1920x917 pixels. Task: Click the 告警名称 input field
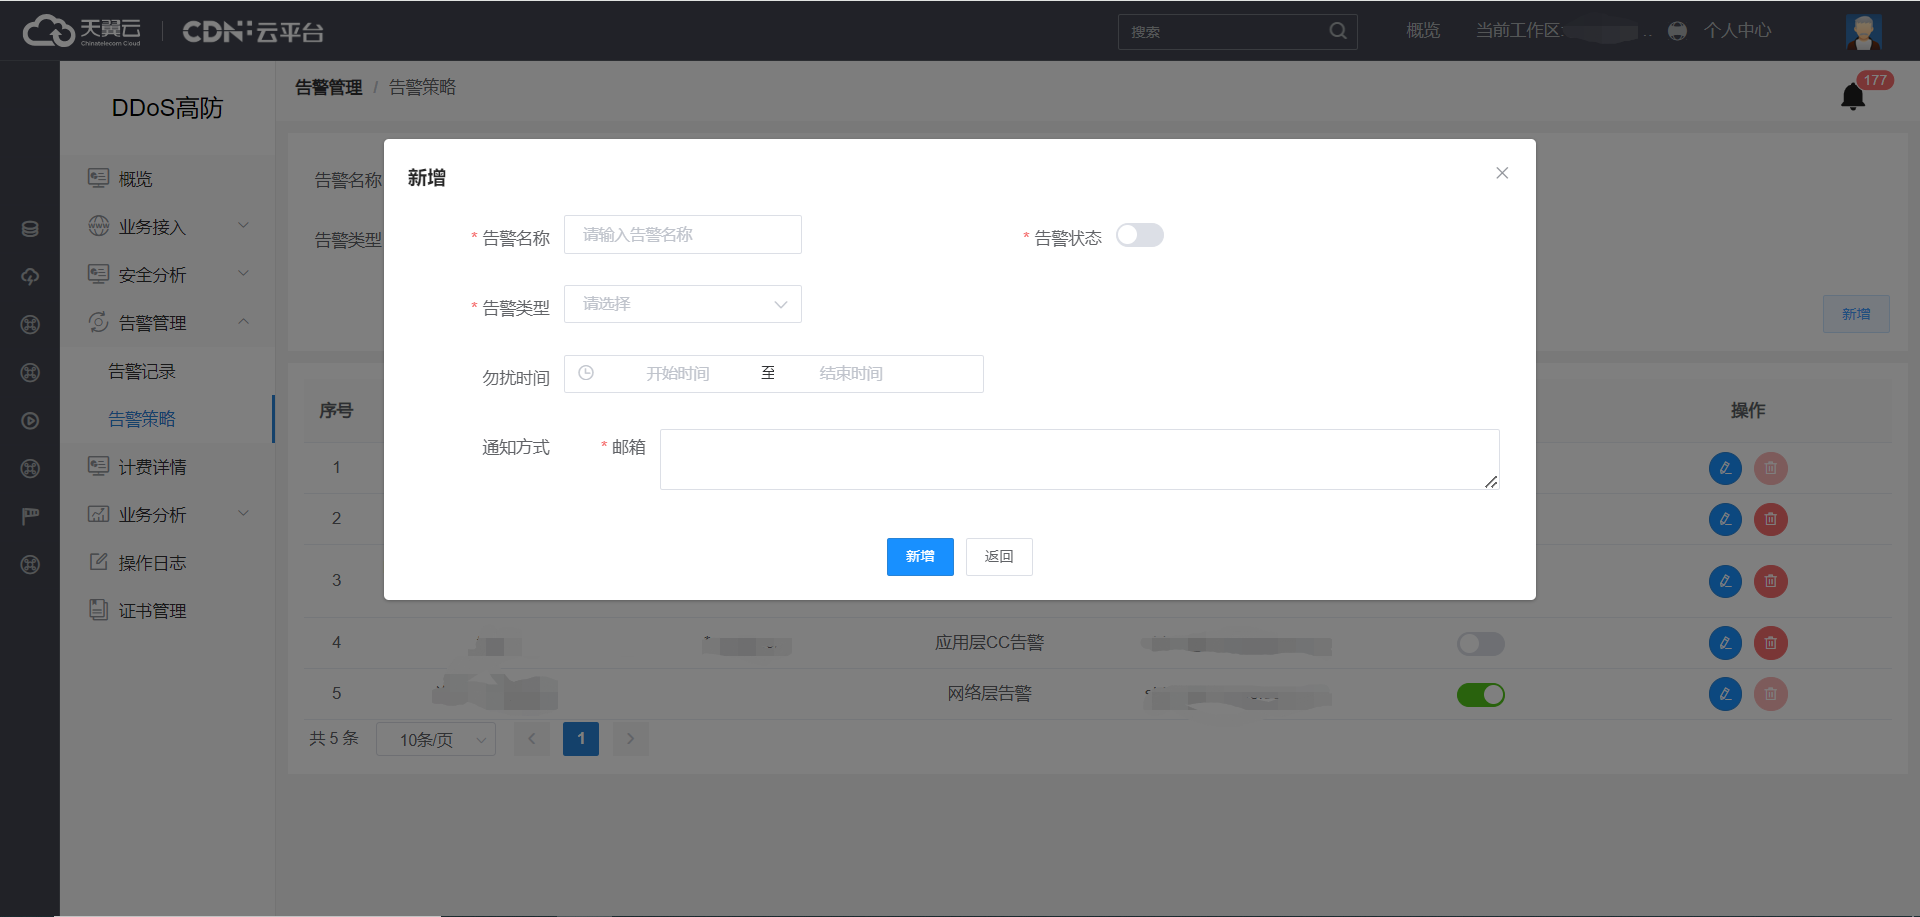(x=682, y=235)
